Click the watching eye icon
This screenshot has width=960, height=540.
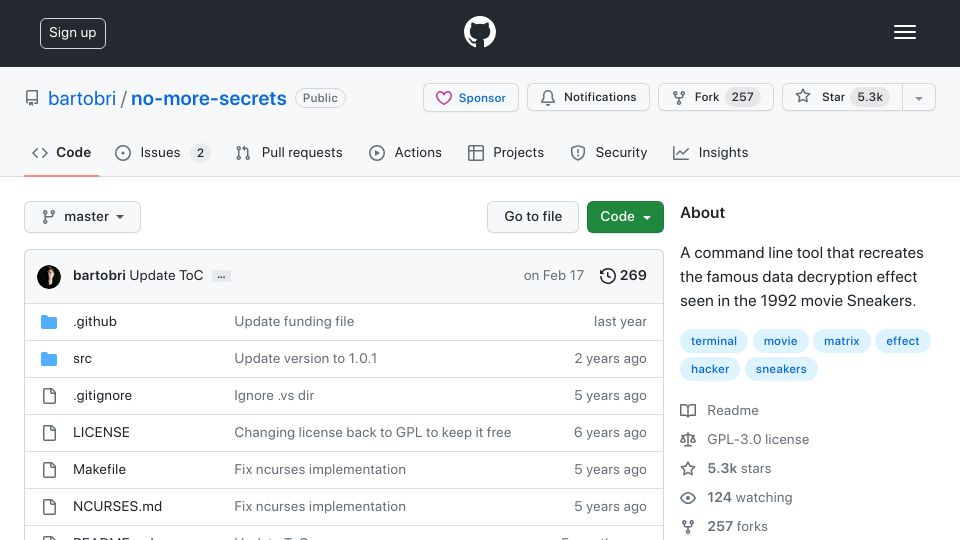(688, 498)
